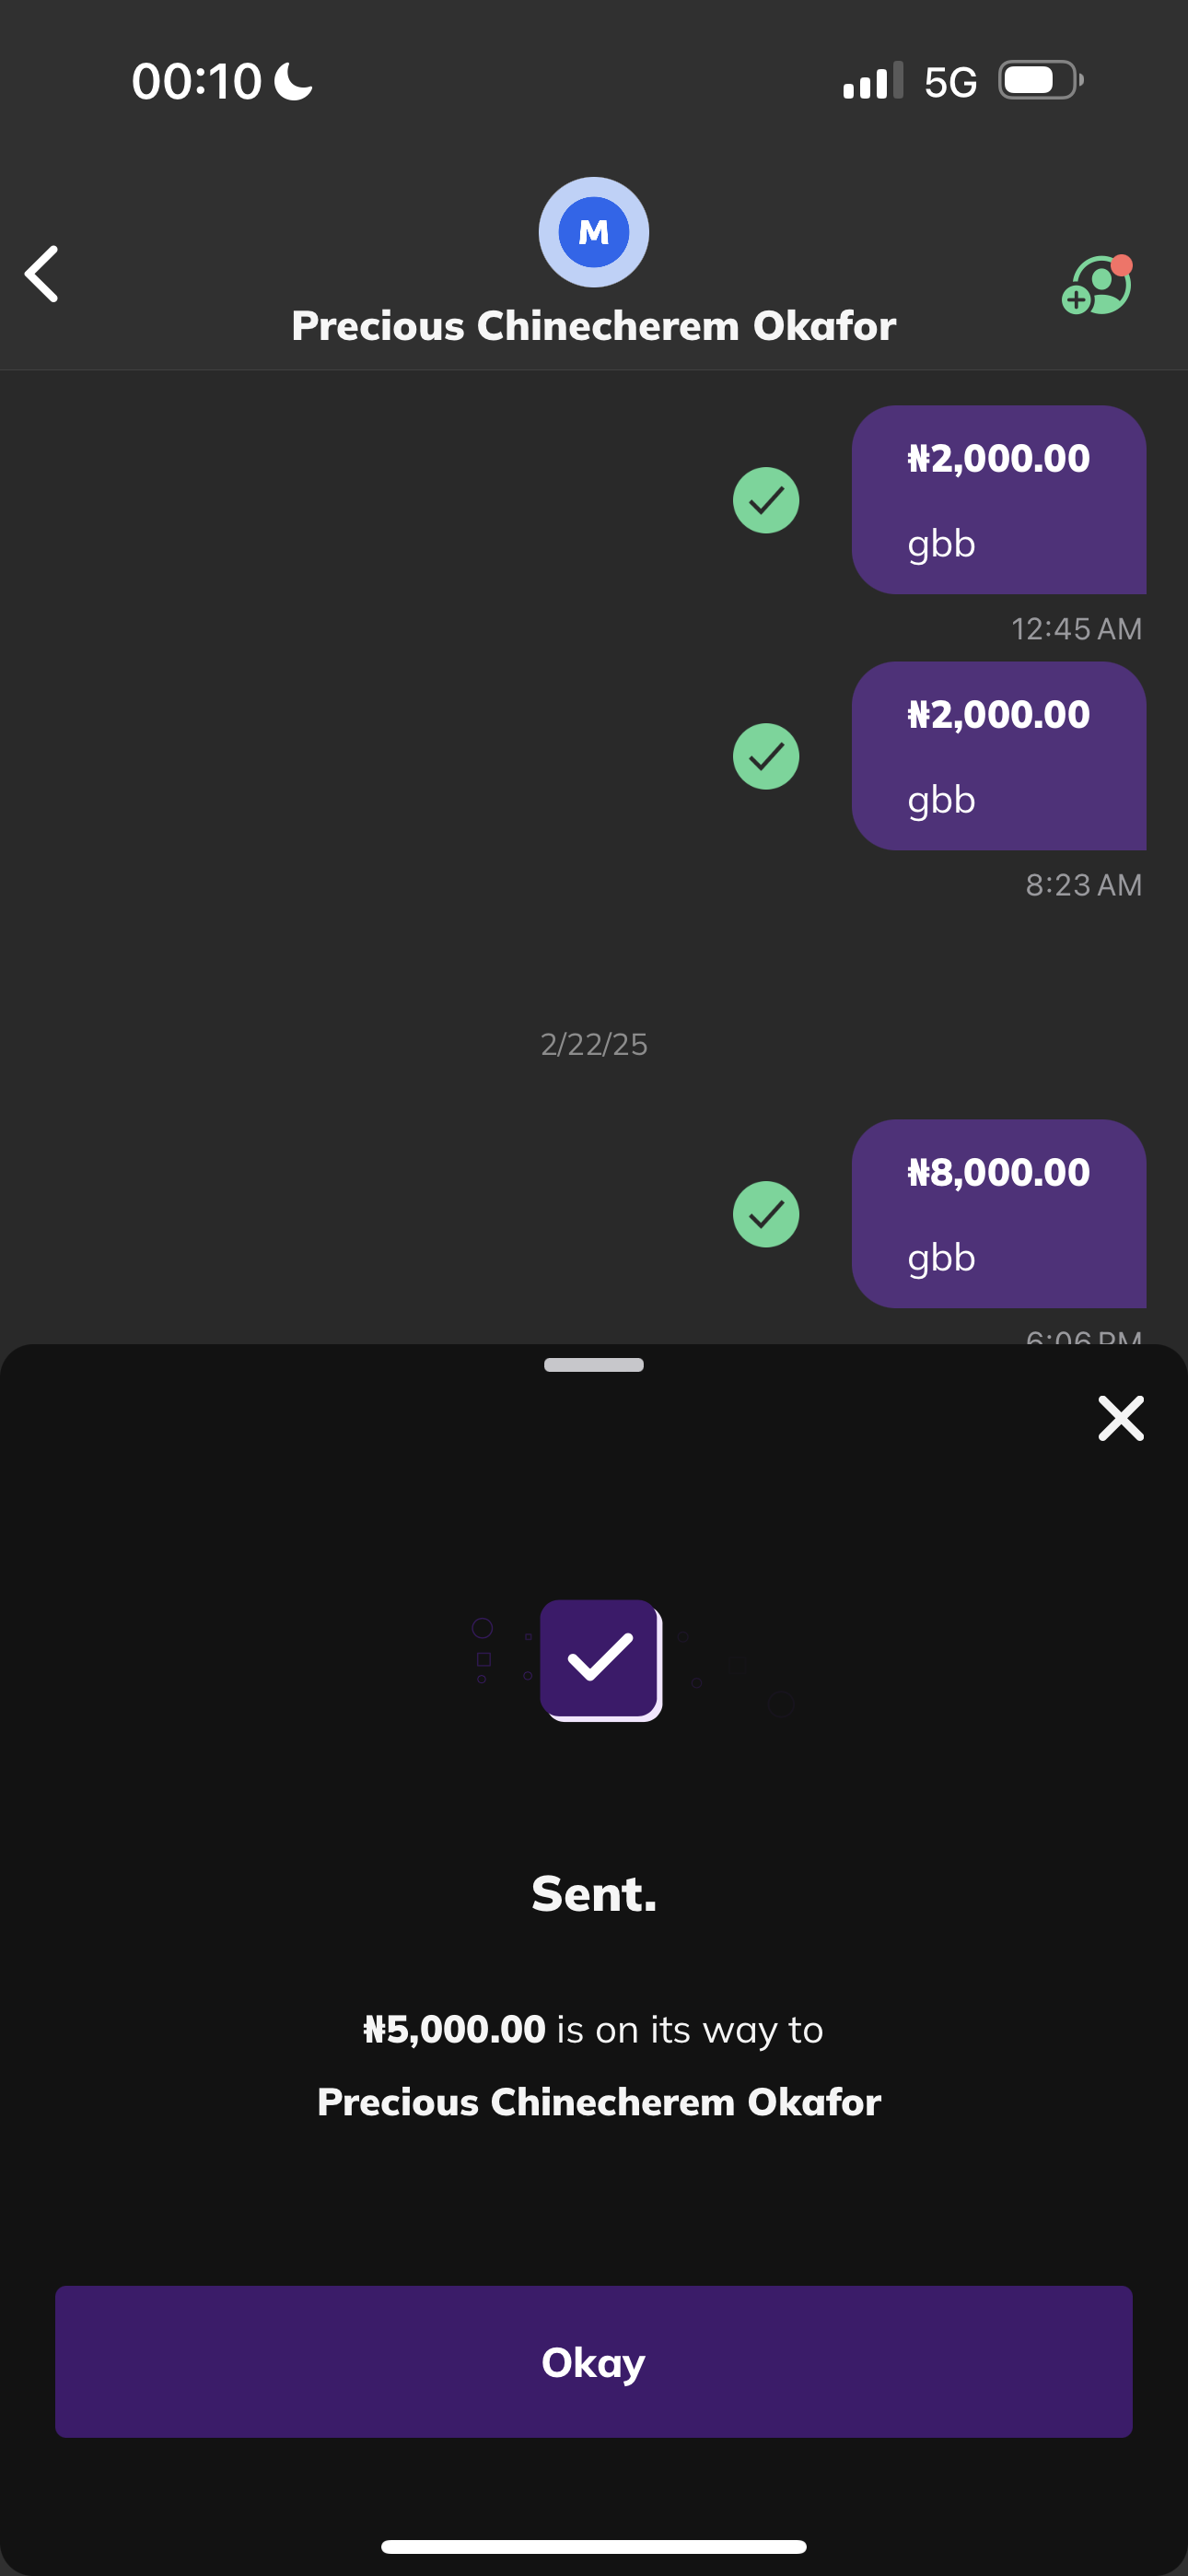Tap the 00:10 status bar clock

coord(197,81)
